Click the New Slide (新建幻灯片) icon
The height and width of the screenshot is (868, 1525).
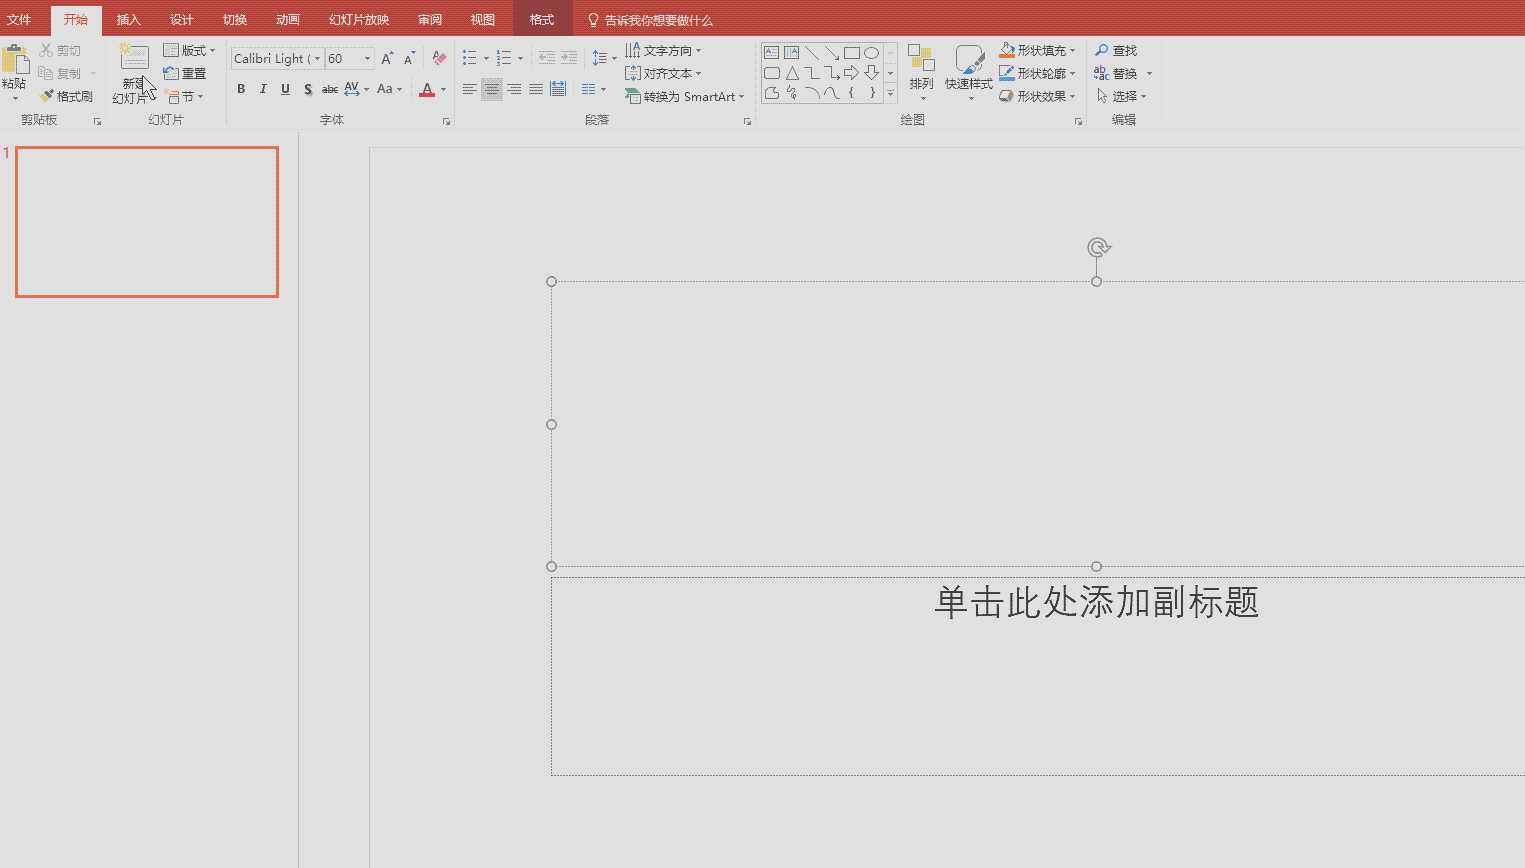(134, 58)
